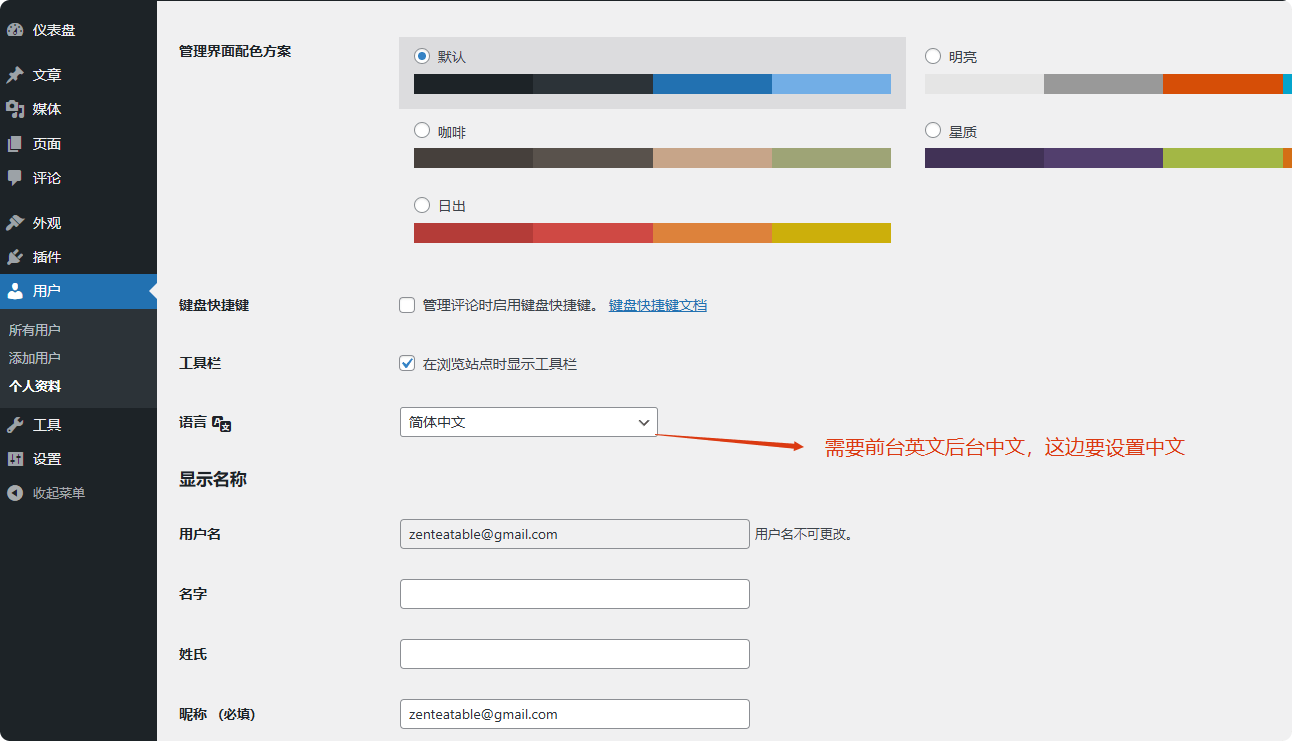
Task: Select the 咖啡 color scheme radio button
Action: tap(422, 131)
